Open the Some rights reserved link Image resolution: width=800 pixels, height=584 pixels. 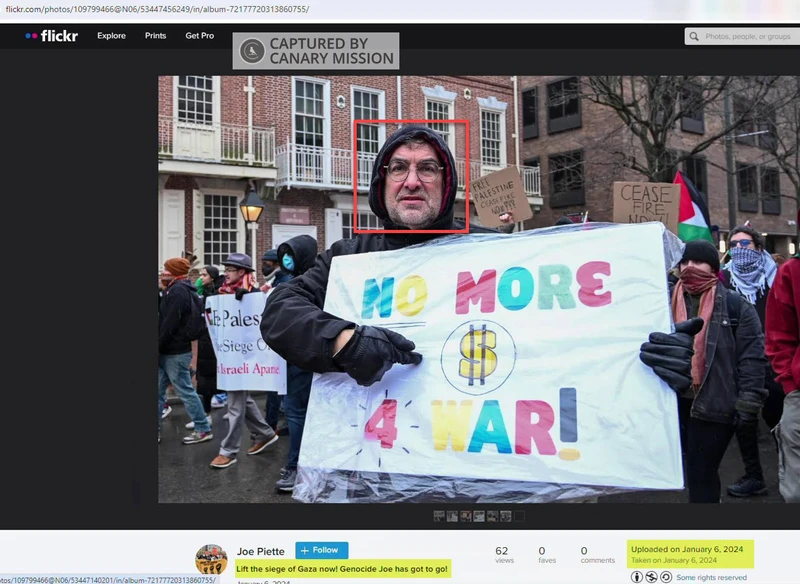tap(711, 577)
